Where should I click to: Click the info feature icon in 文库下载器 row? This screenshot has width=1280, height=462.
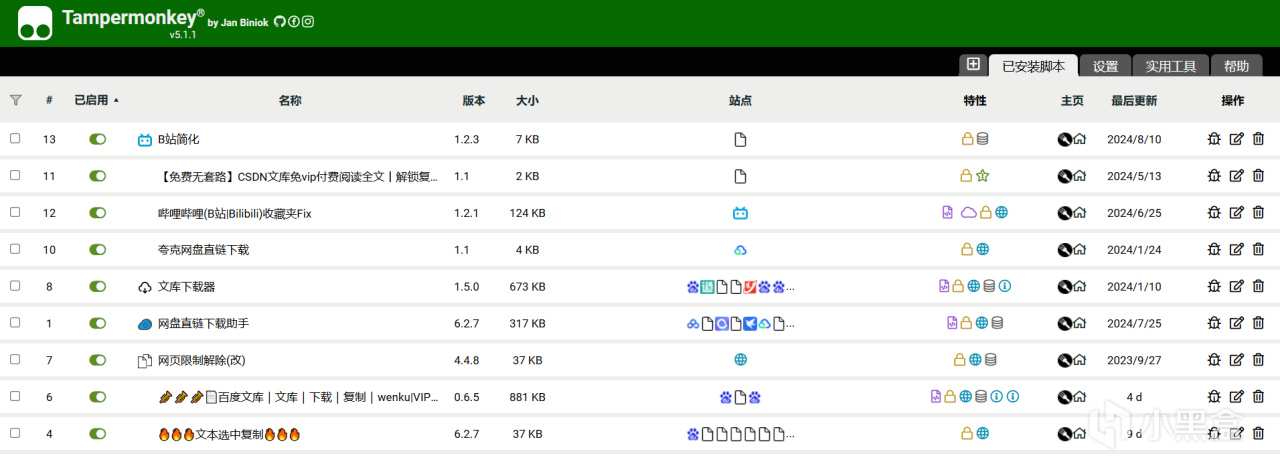(x=1005, y=286)
